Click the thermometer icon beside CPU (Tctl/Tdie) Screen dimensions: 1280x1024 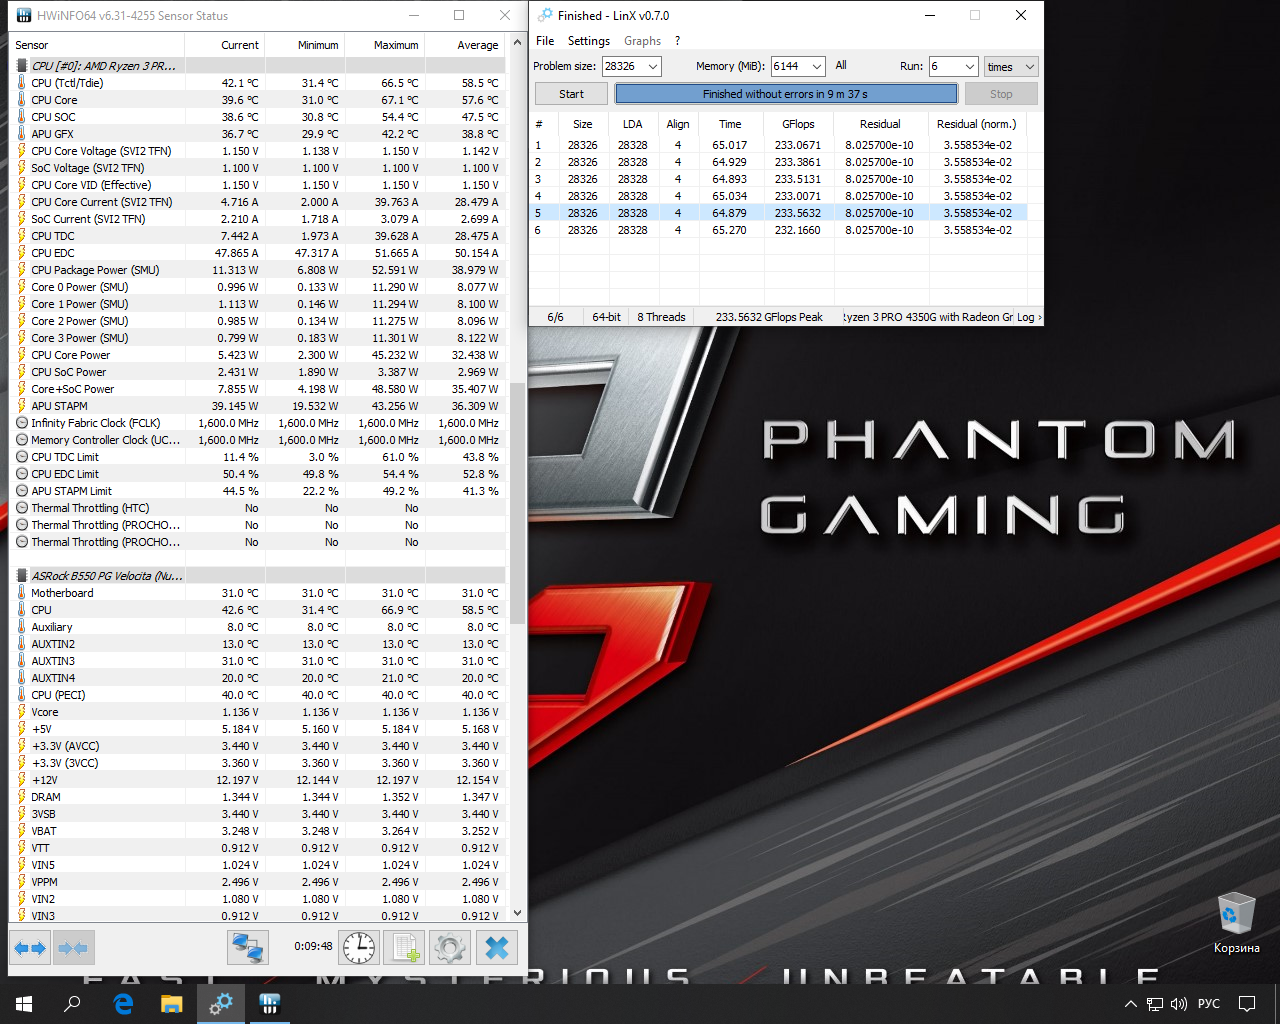tap(22, 83)
